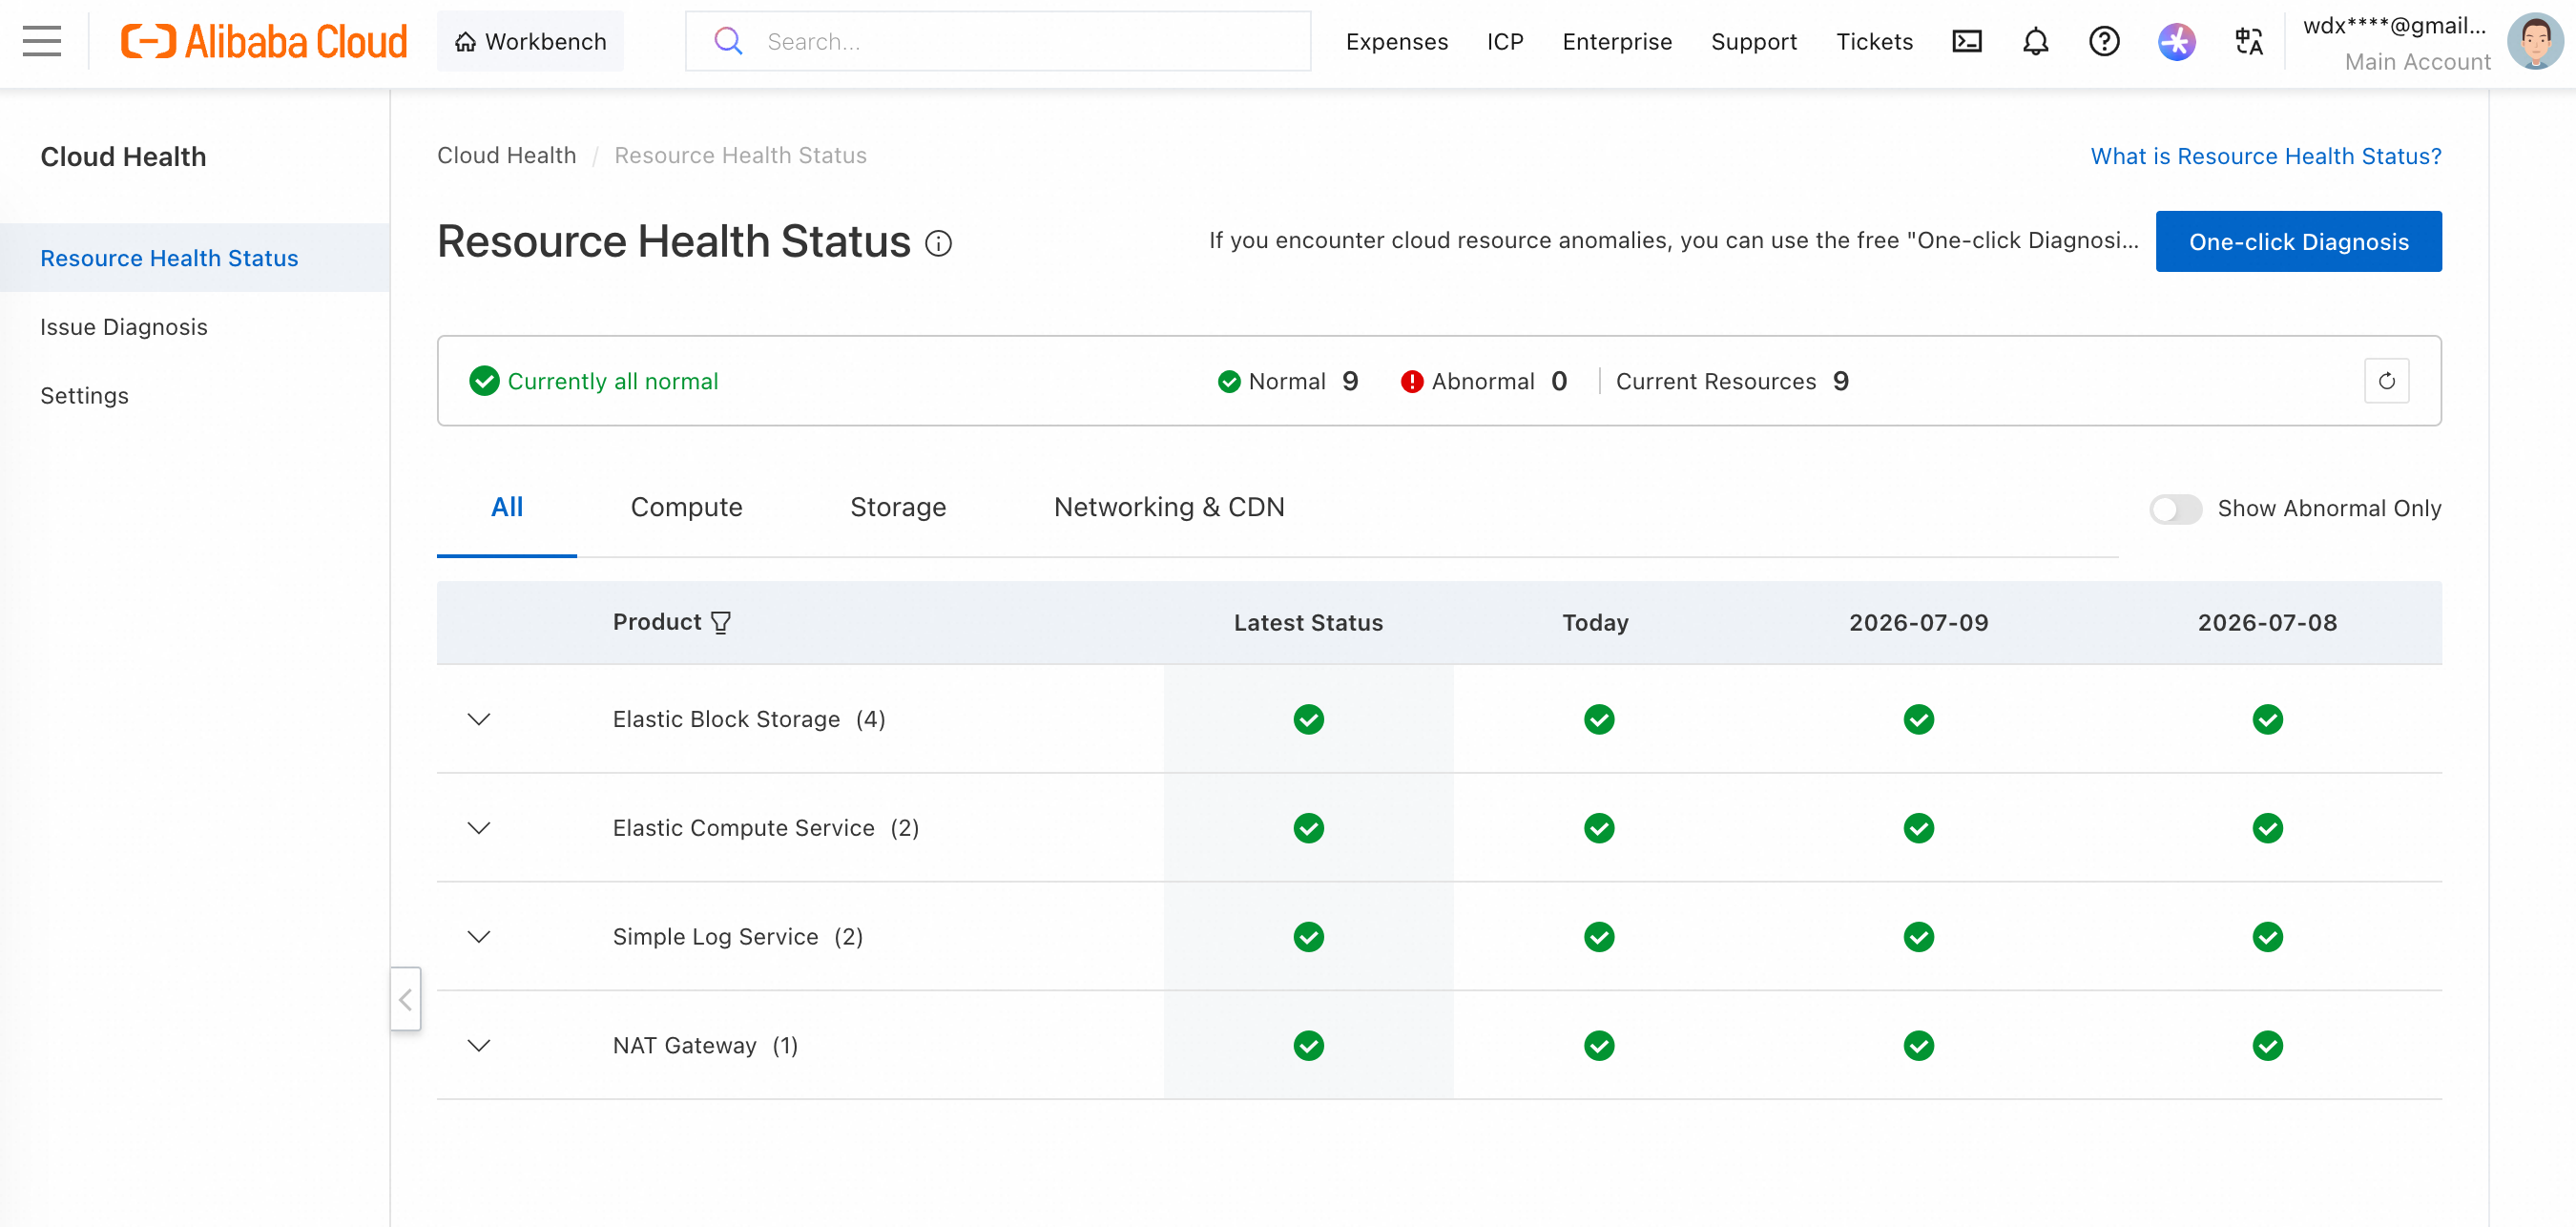This screenshot has width=2576, height=1227.
Task: Switch language with translate icon
Action: point(2248,41)
